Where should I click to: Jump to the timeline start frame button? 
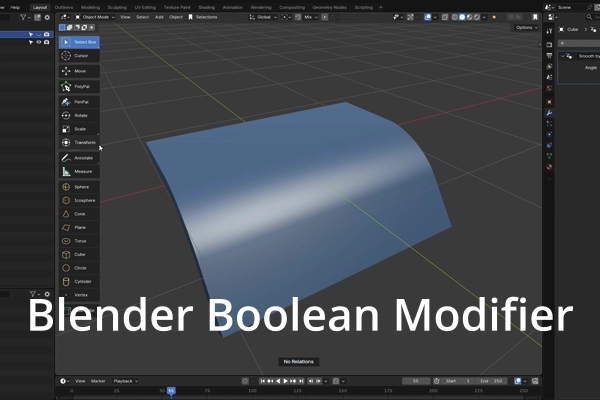pos(262,381)
